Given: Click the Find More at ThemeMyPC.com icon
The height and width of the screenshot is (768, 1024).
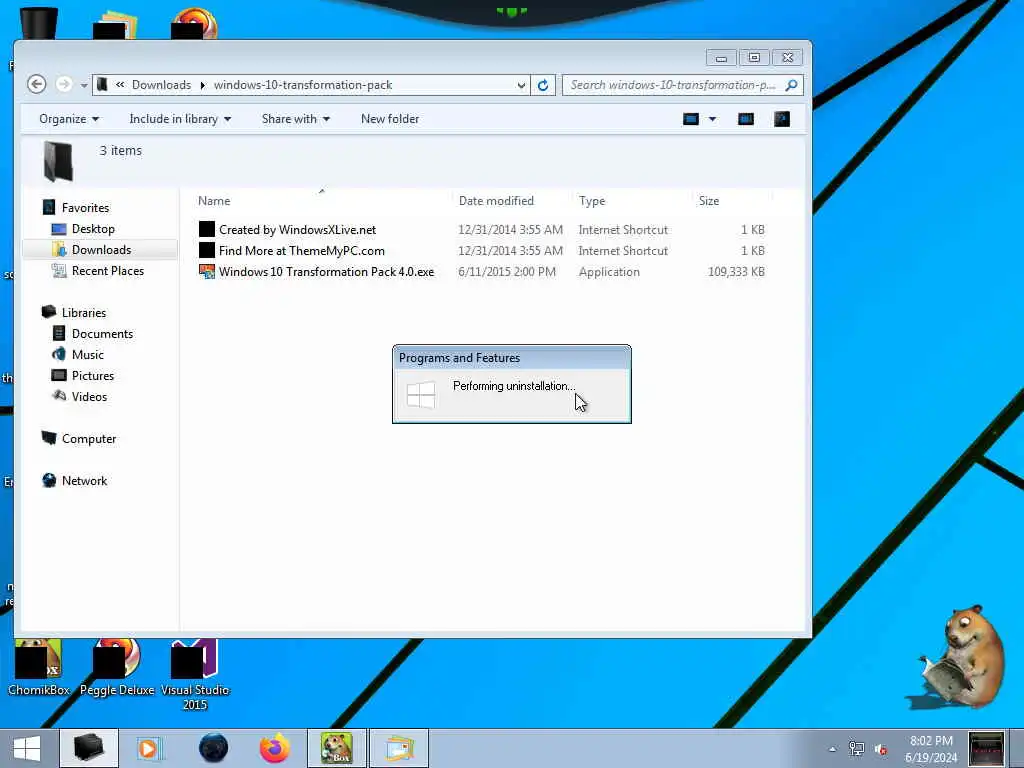Looking at the screenshot, I should coord(207,250).
